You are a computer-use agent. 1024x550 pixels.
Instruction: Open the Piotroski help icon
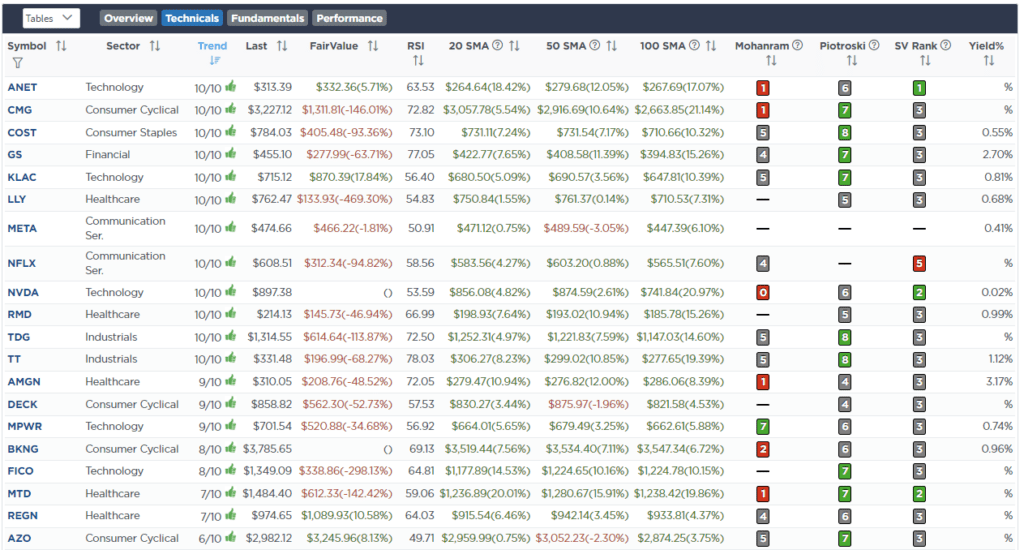pyautogui.click(x=874, y=45)
